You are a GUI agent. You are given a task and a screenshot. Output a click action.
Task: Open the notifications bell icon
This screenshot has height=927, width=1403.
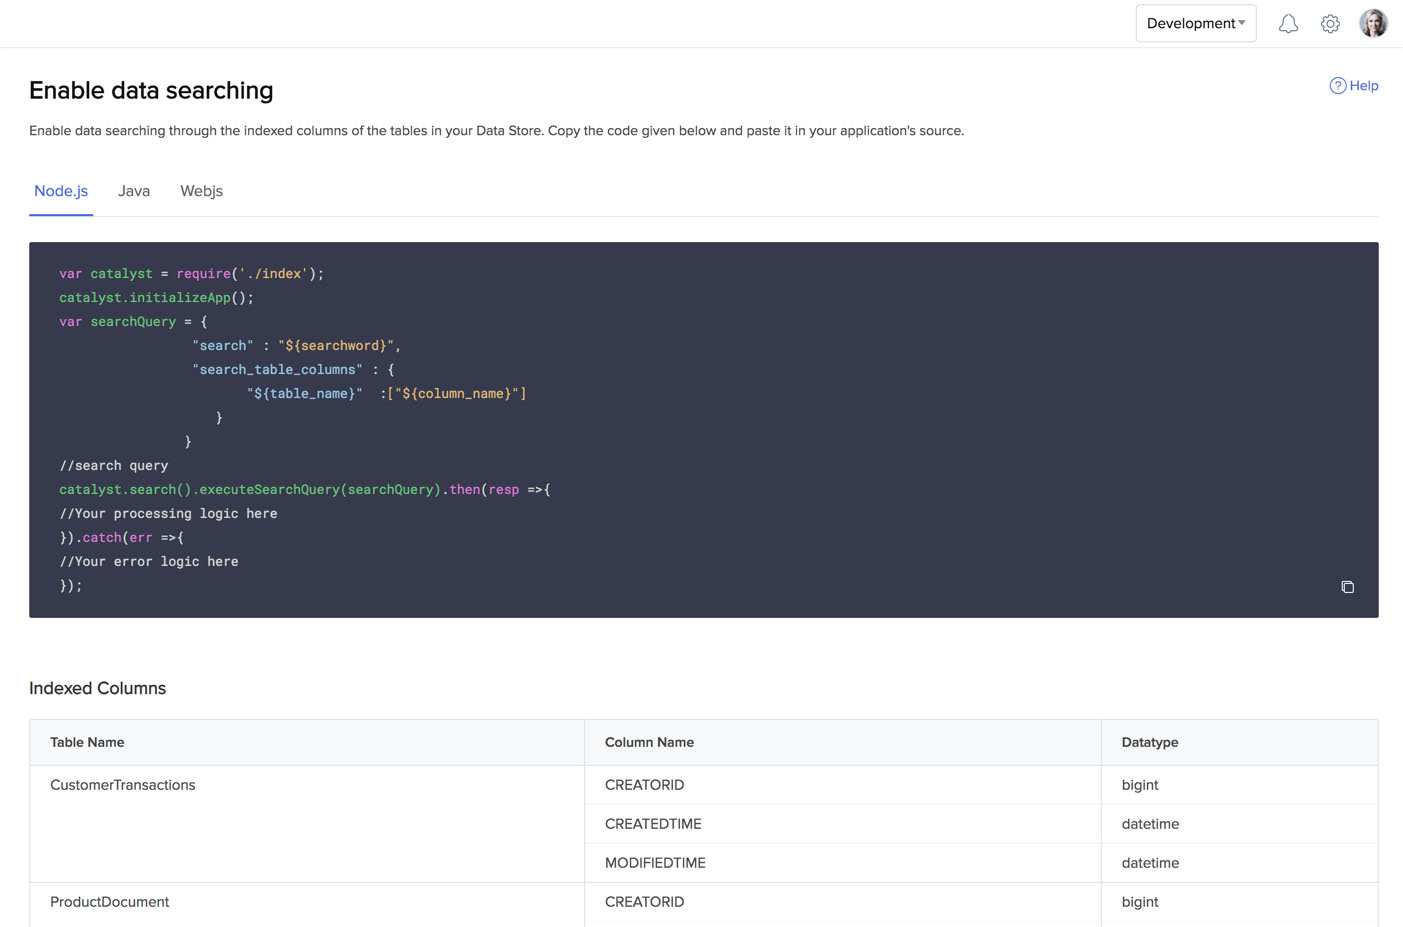point(1288,24)
